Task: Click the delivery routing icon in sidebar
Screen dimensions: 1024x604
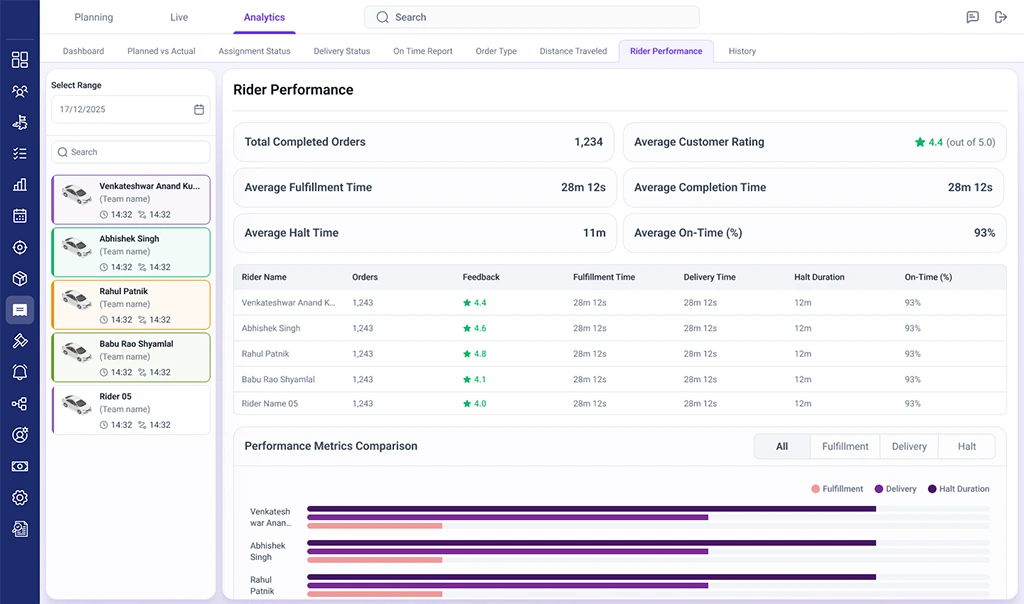Action: [20, 122]
